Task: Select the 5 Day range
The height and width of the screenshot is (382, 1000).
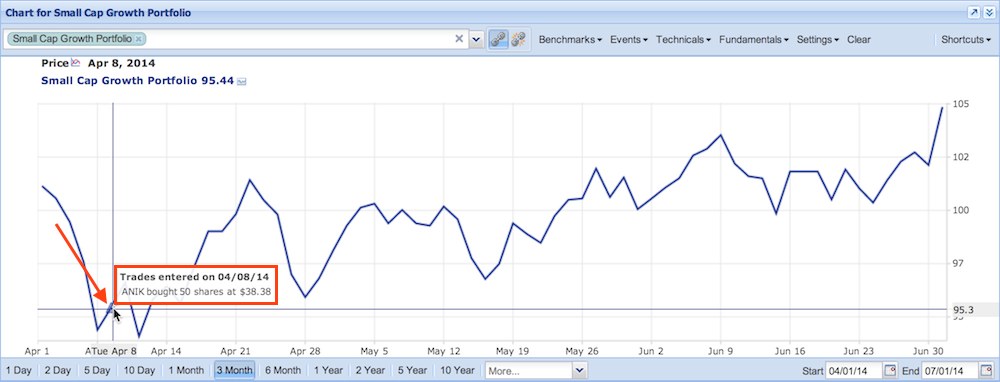Action: 97,370
